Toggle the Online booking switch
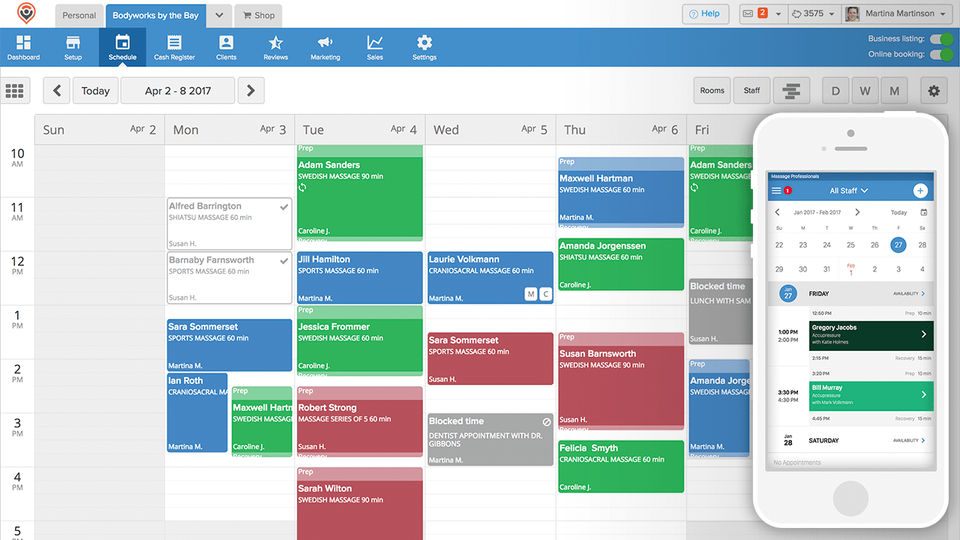 941,54
